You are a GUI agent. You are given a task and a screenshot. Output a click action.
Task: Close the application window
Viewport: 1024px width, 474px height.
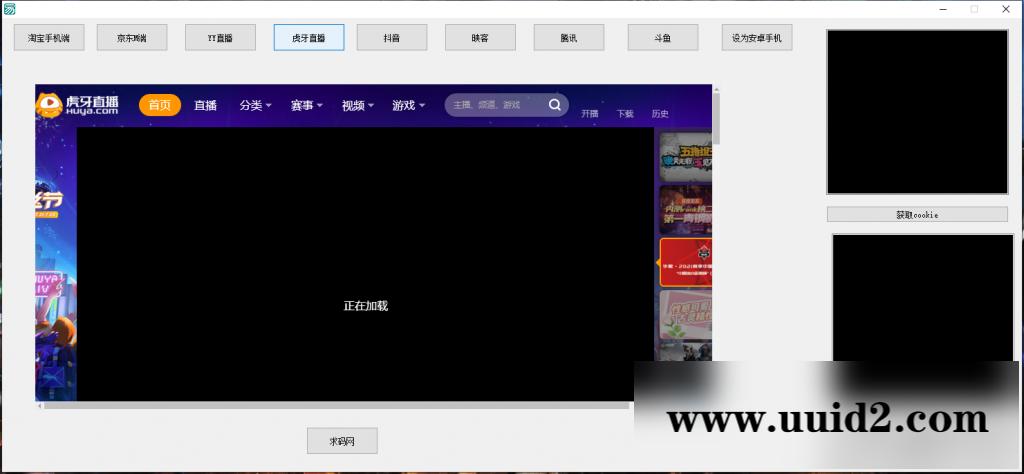coord(1006,9)
